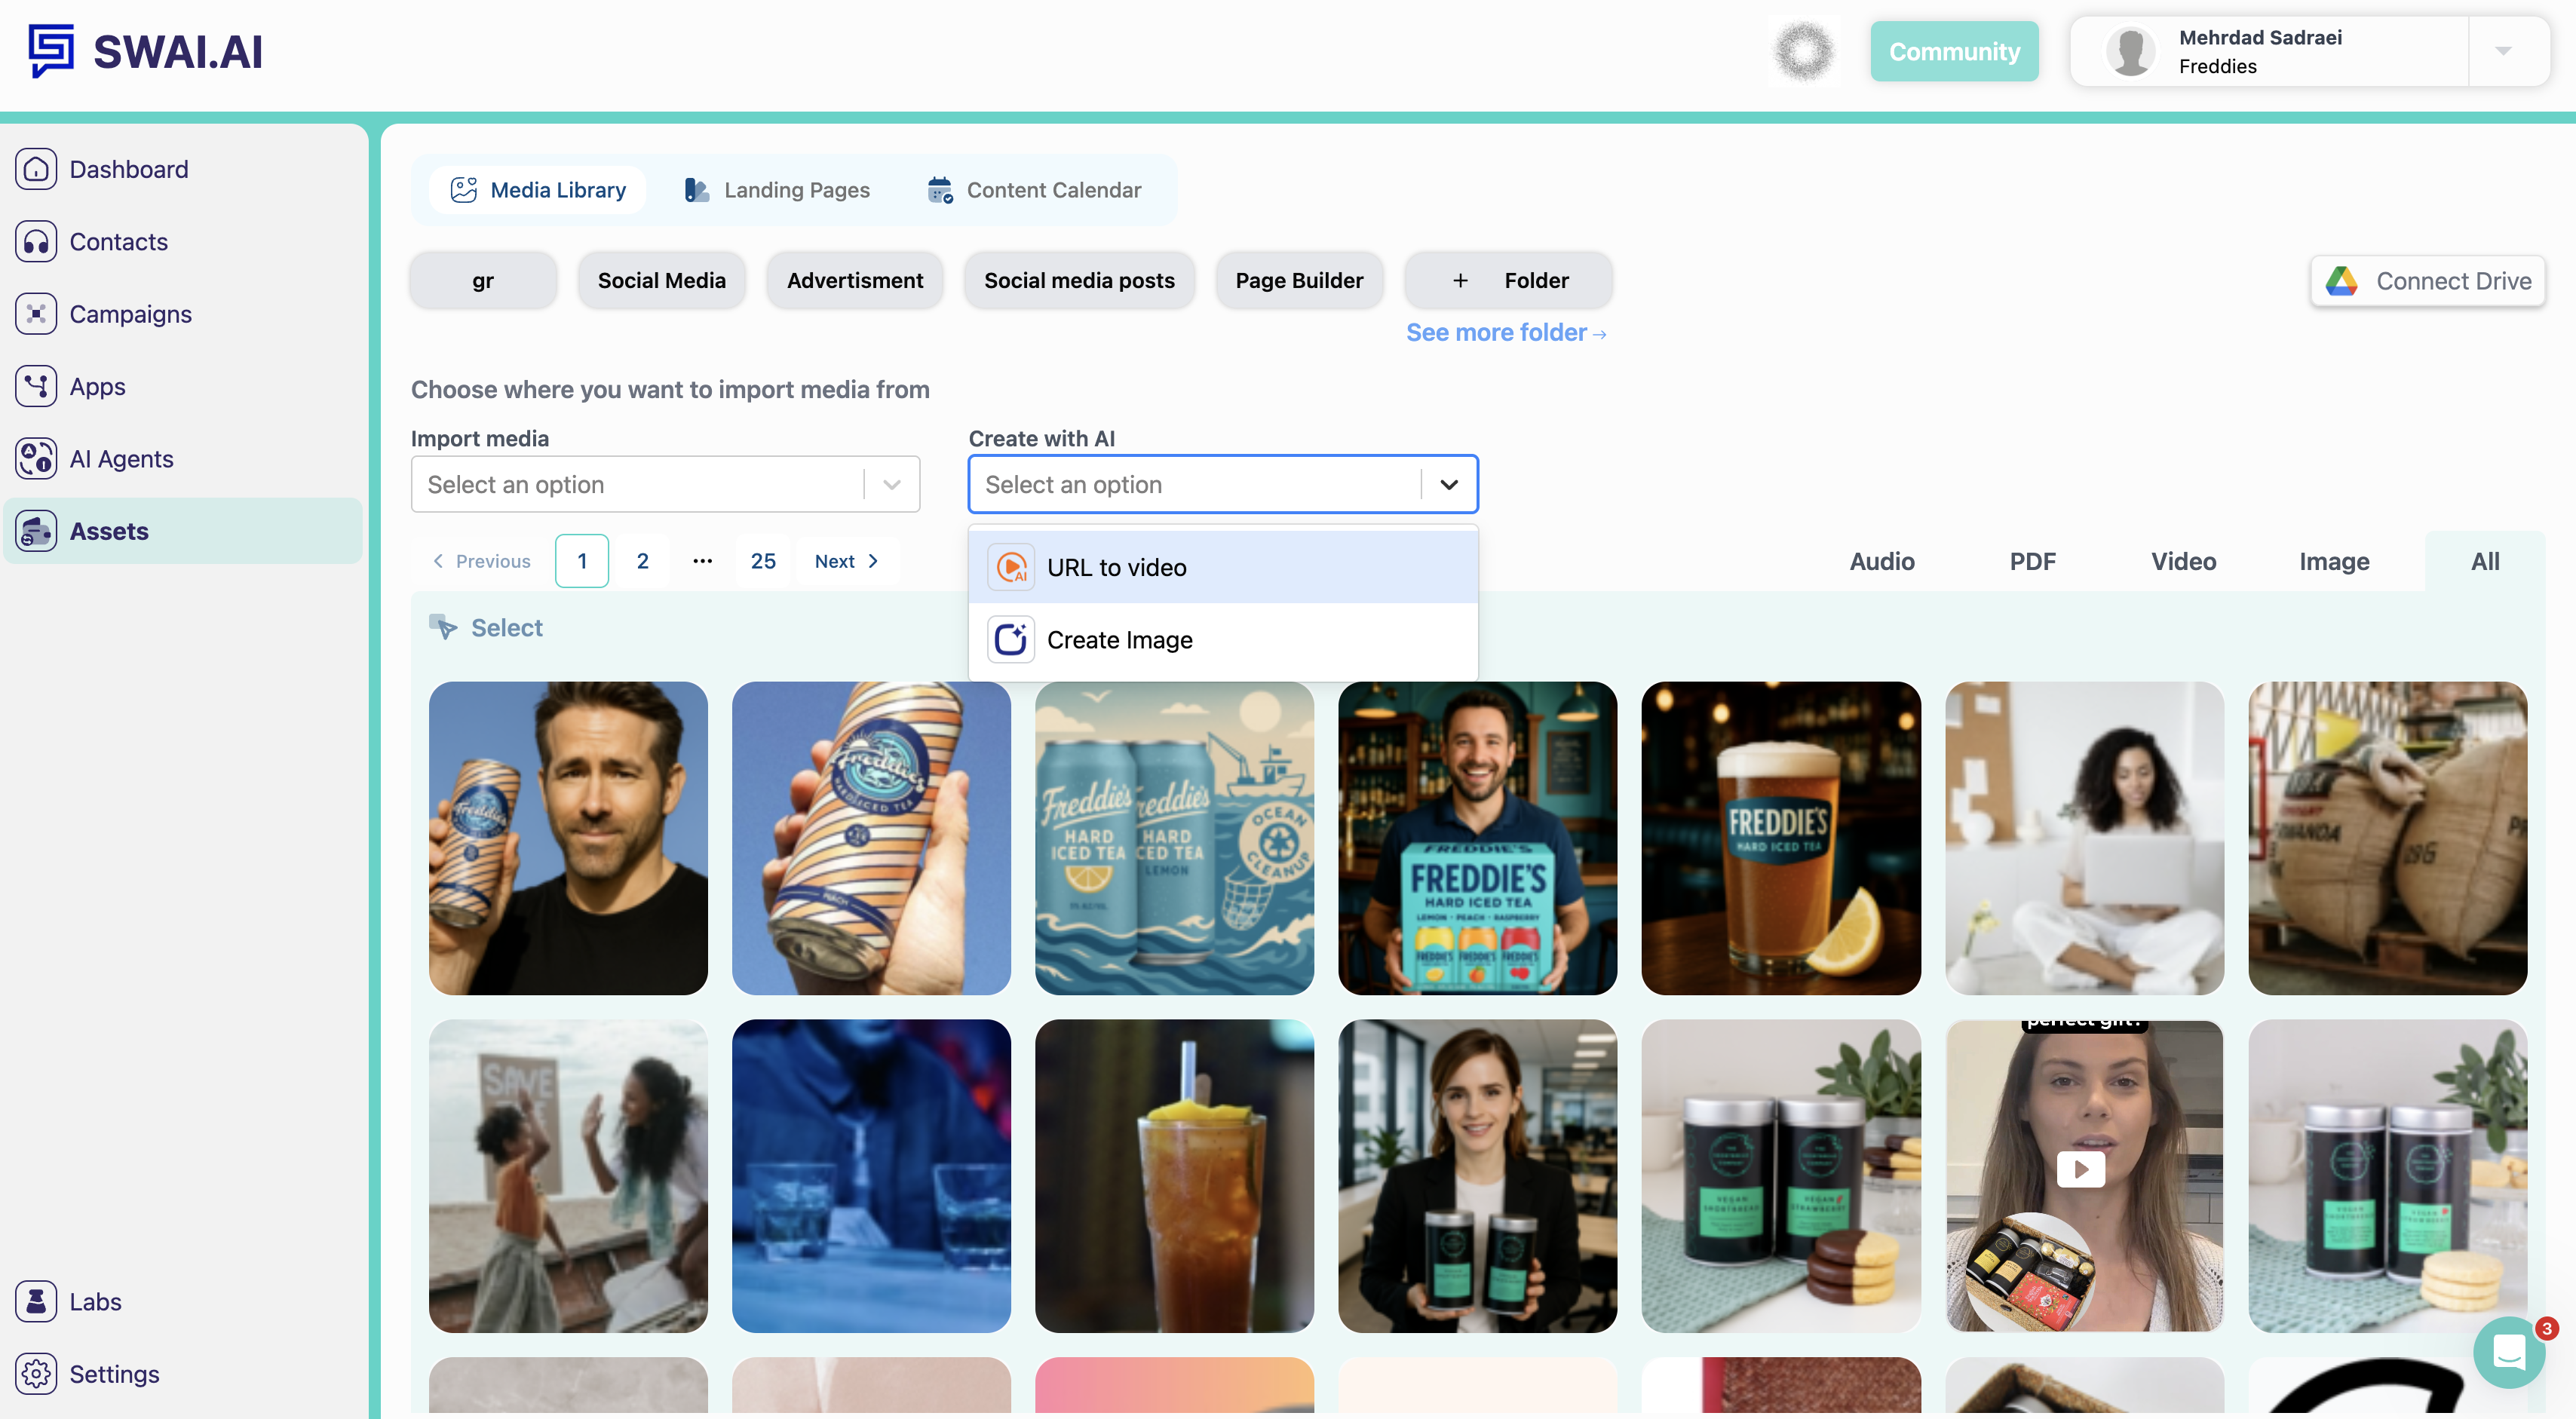Choose Create Image option
Image resolution: width=2576 pixels, height=1419 pixels.
(1223, 639)
